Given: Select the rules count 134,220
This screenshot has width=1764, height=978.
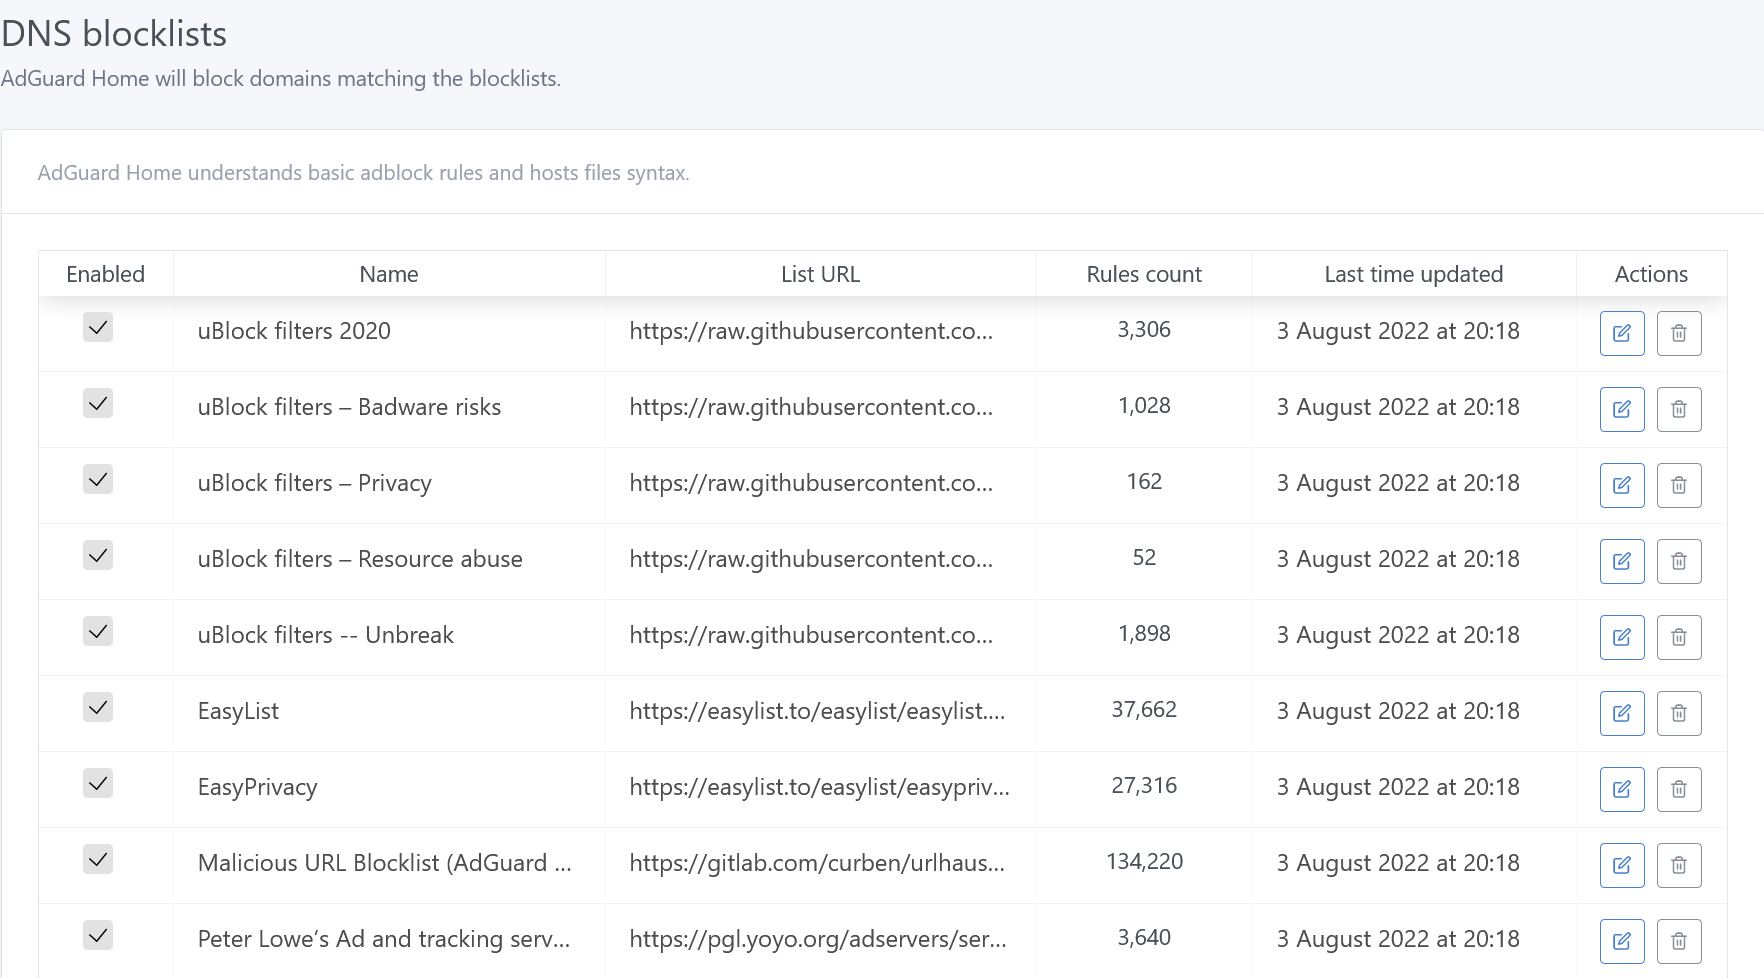Looking at the screenshot, I should point(1144,862).
